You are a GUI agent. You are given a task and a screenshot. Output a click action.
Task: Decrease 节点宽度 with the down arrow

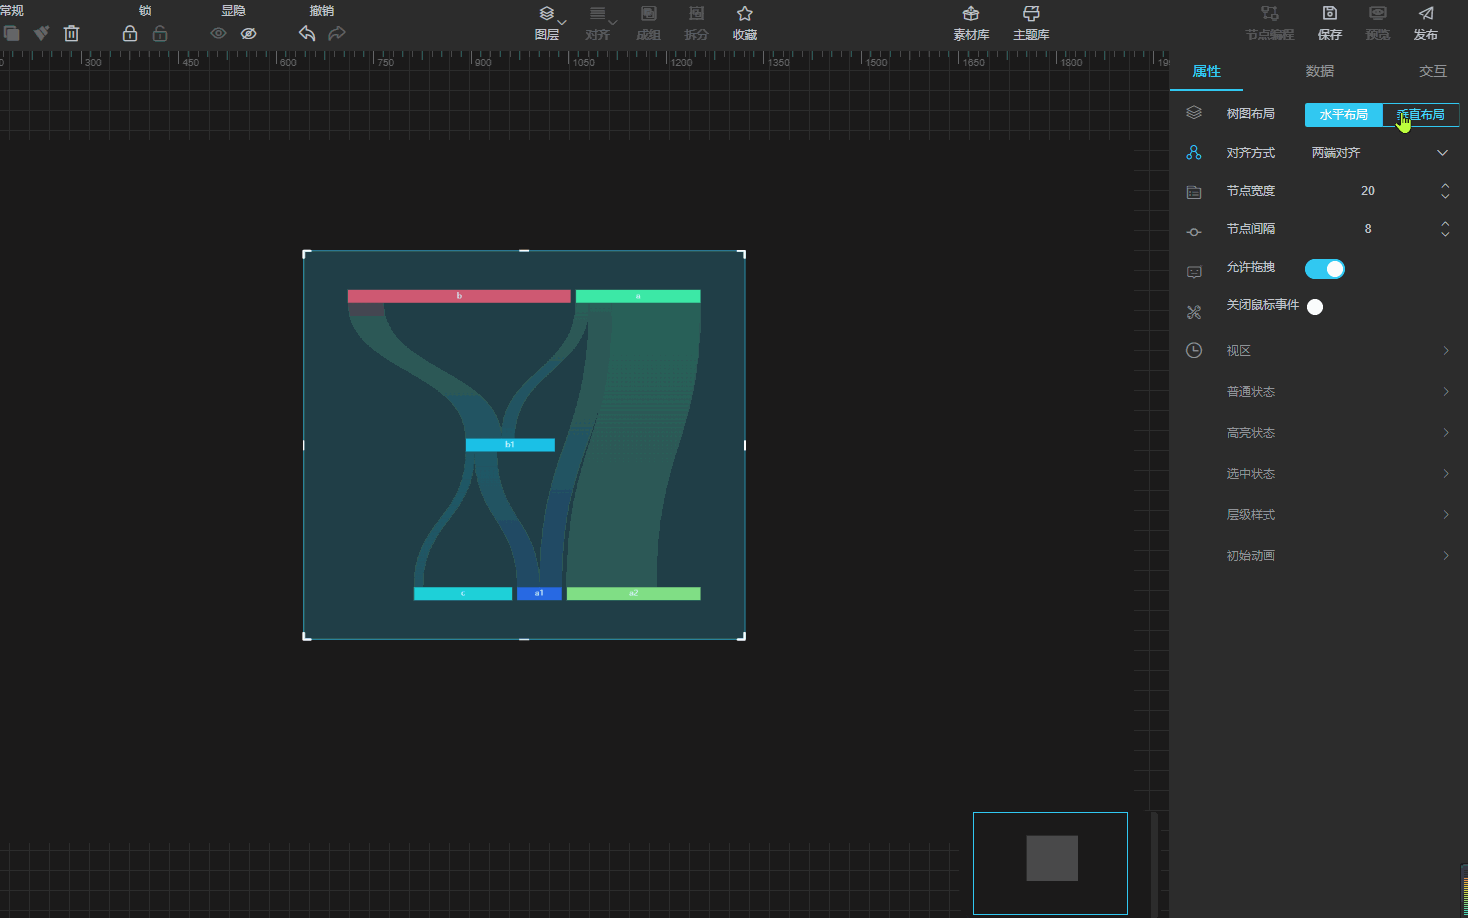(1445, 196)
